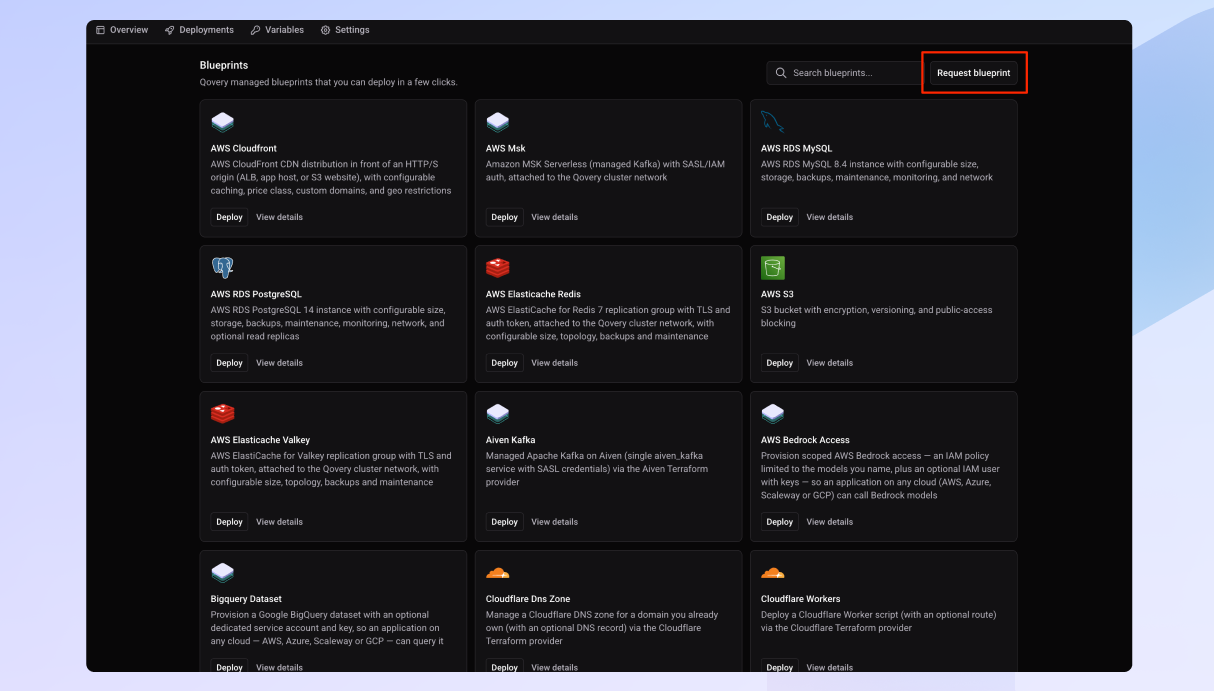The image size is (1214, 691).
Task: Click the magnifier icon in search box
Action: click(x=781, y=73)
